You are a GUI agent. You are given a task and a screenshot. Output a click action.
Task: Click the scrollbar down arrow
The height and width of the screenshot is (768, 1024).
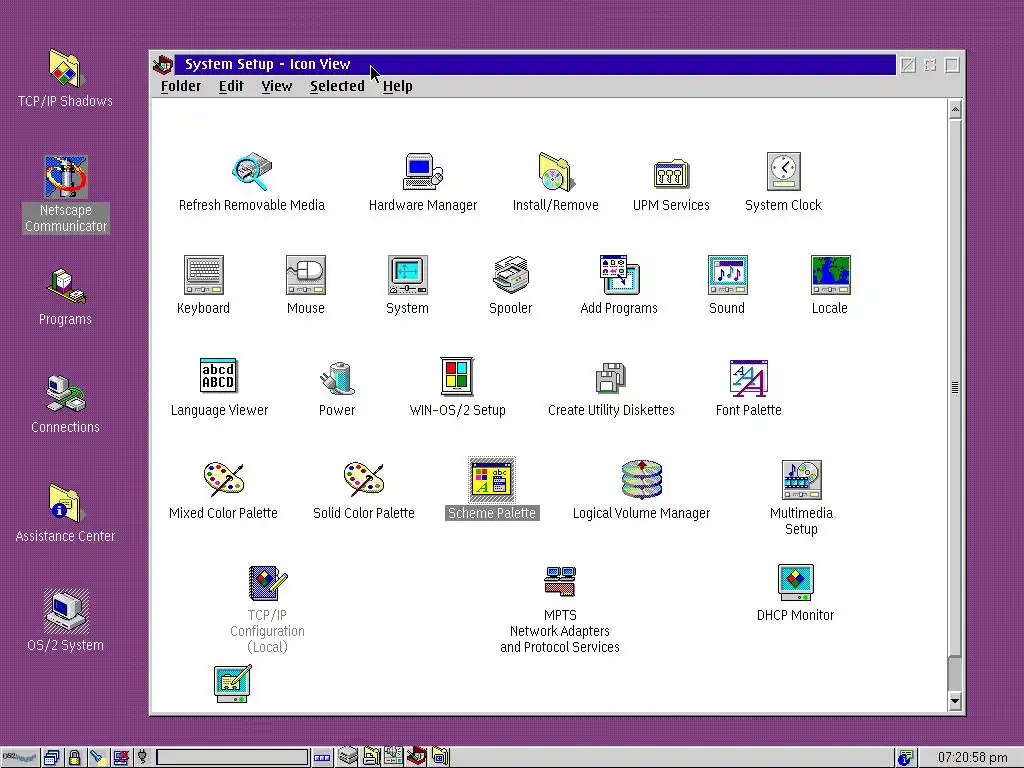[x=955, y=701]
